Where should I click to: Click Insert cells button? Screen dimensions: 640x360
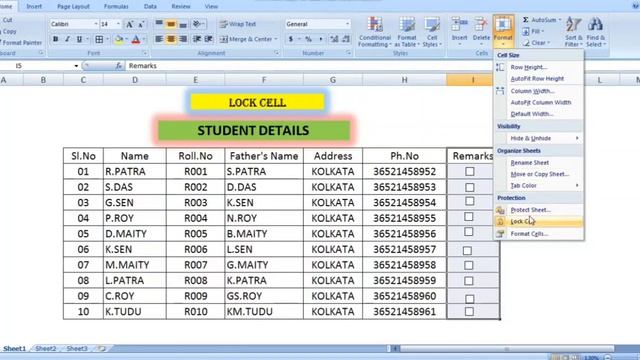(x=460, y=31)
